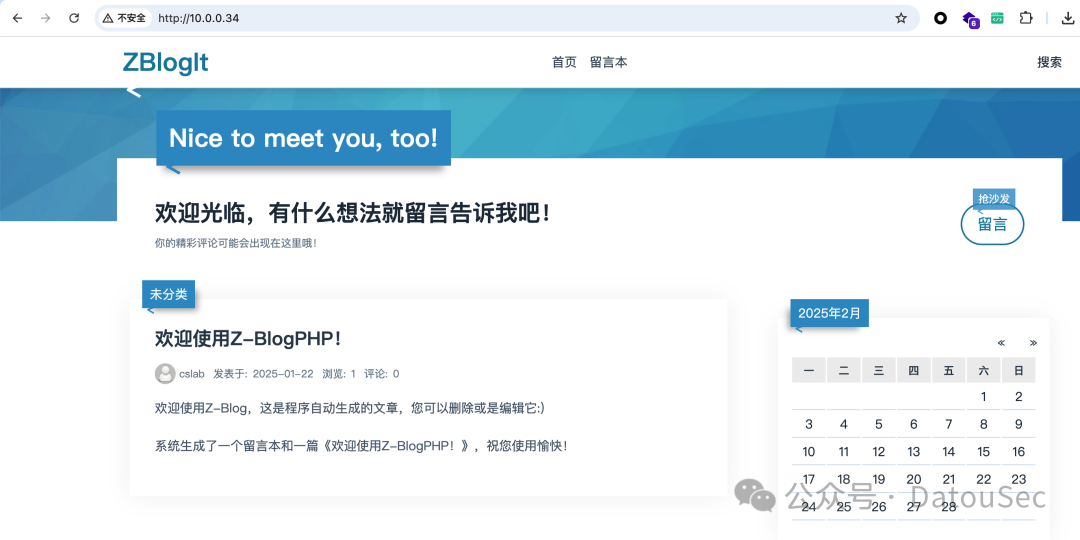
Task: Select day 23 in the calendar
Action: (x=1019, y=479)
